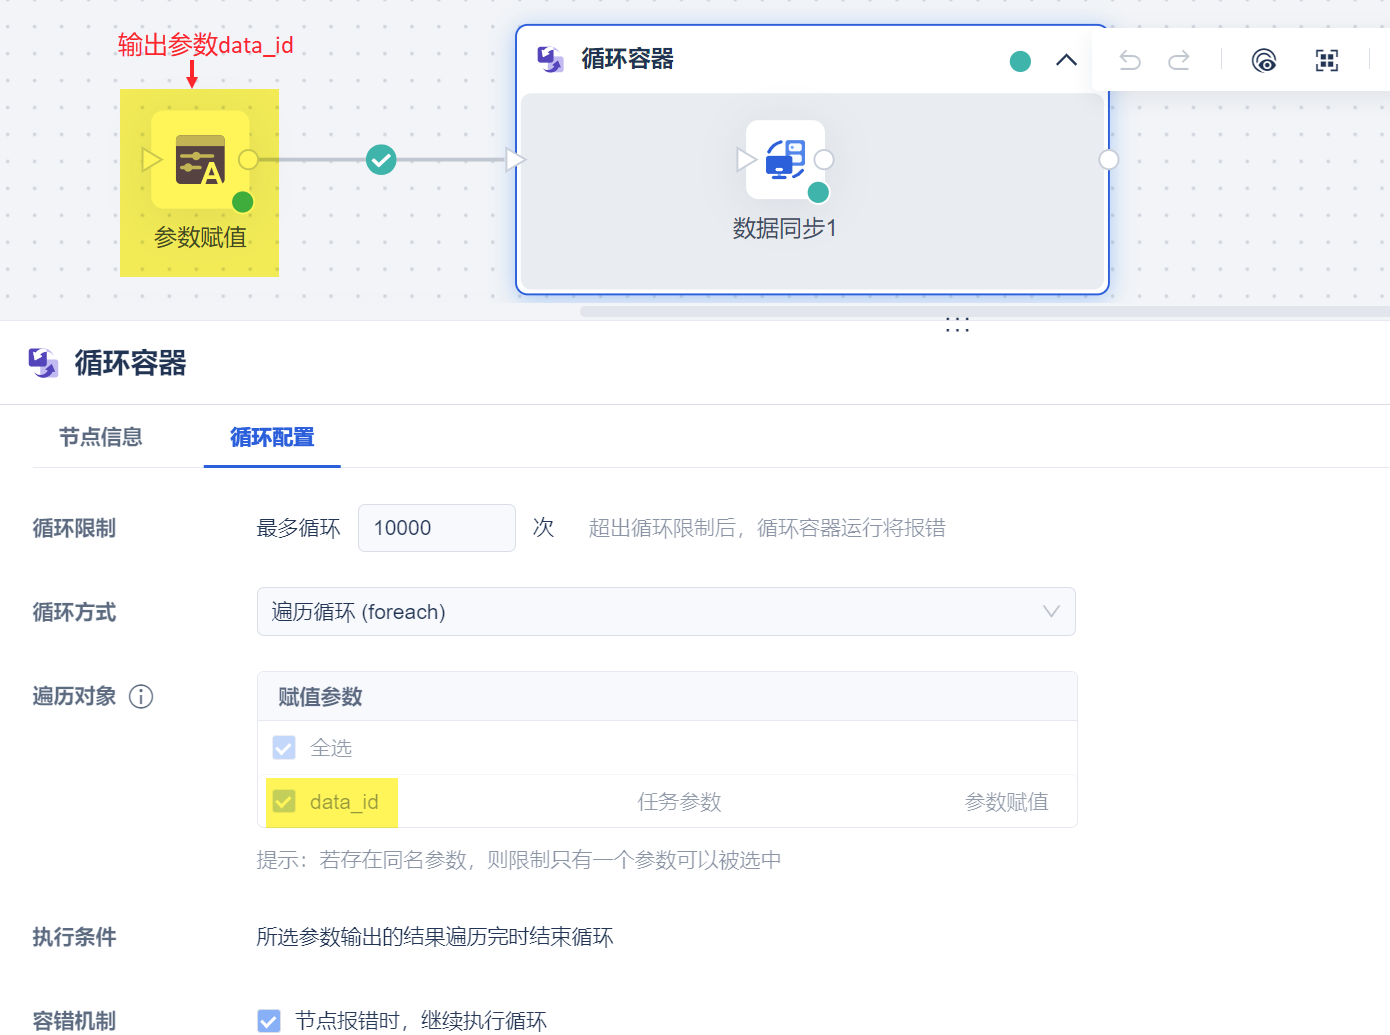The image size is (1390, 1035).
Task: Click the green status dot on 参数赋值
Action: click(x=242, y=202)
